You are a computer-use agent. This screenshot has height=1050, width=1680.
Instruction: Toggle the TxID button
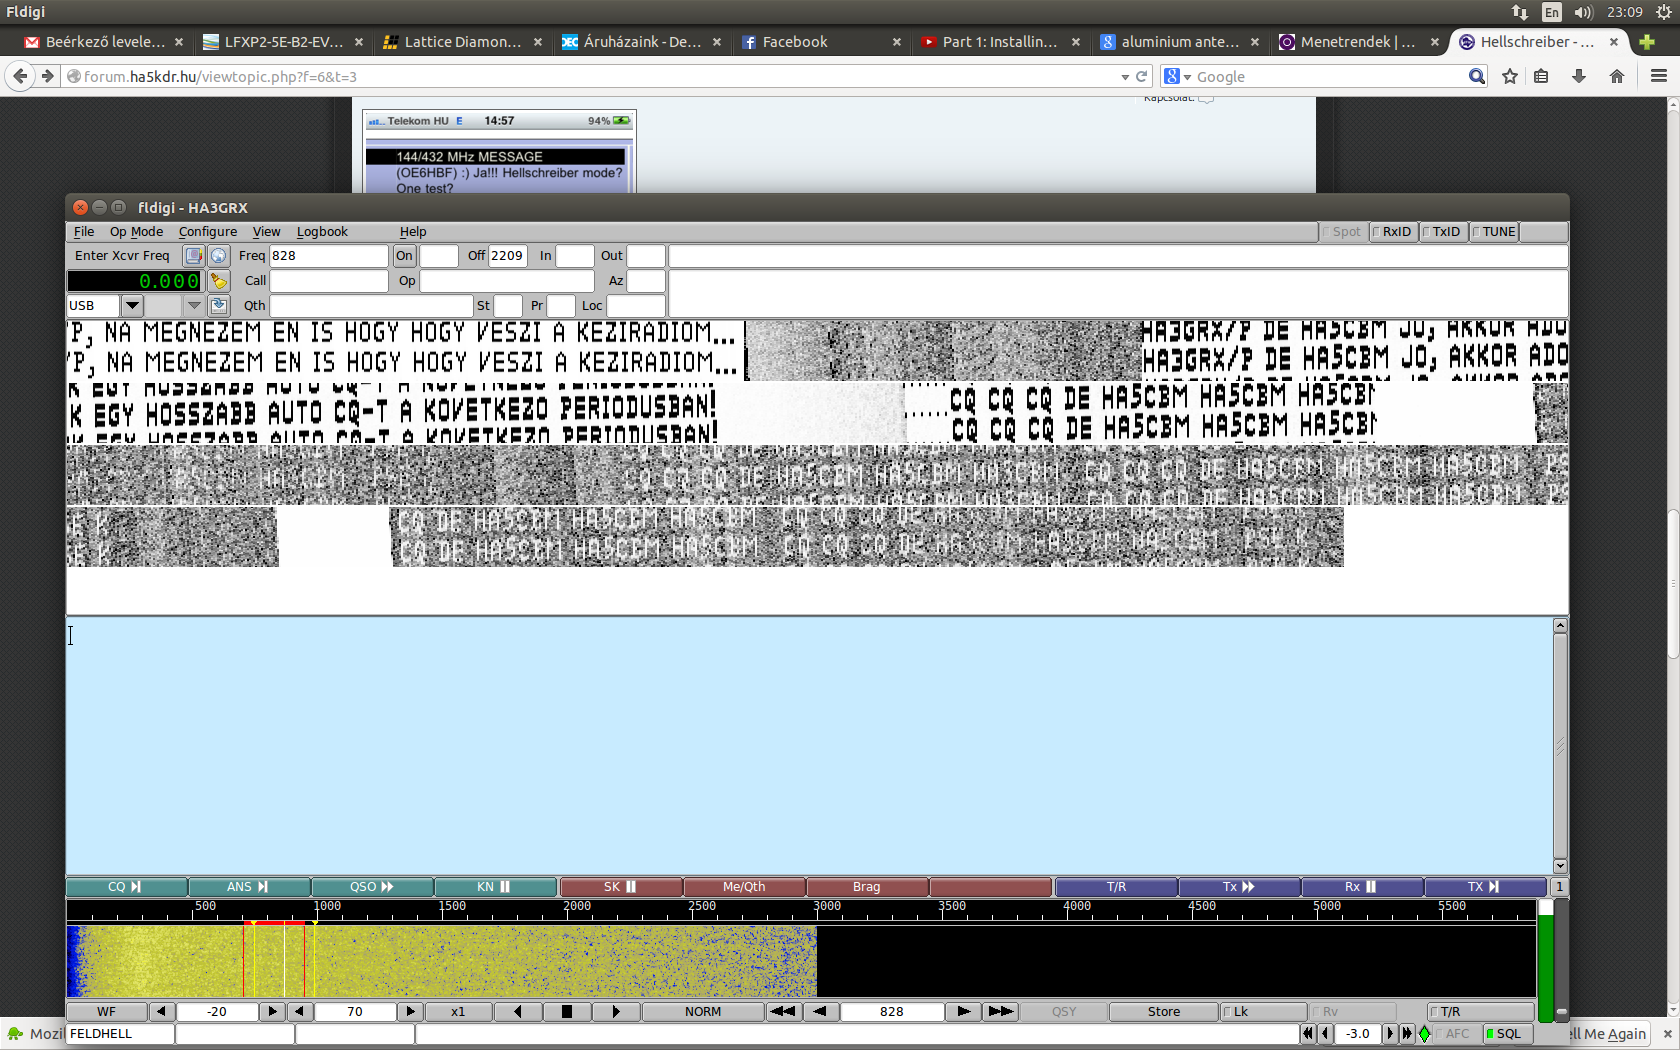click(x=1443, y=232)
